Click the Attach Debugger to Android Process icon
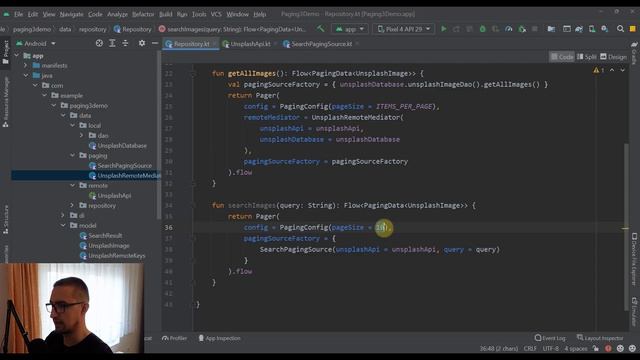Image resolution: width=640 pixels, height=360 pixels. click(x=522, y=29)
